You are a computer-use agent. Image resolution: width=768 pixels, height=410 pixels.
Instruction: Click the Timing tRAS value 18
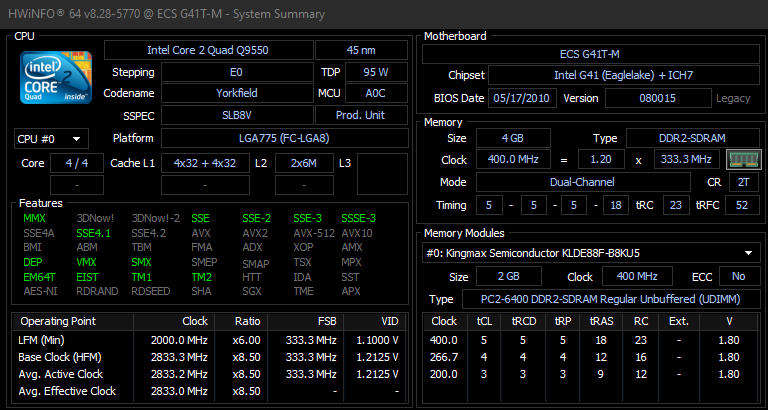616,205
